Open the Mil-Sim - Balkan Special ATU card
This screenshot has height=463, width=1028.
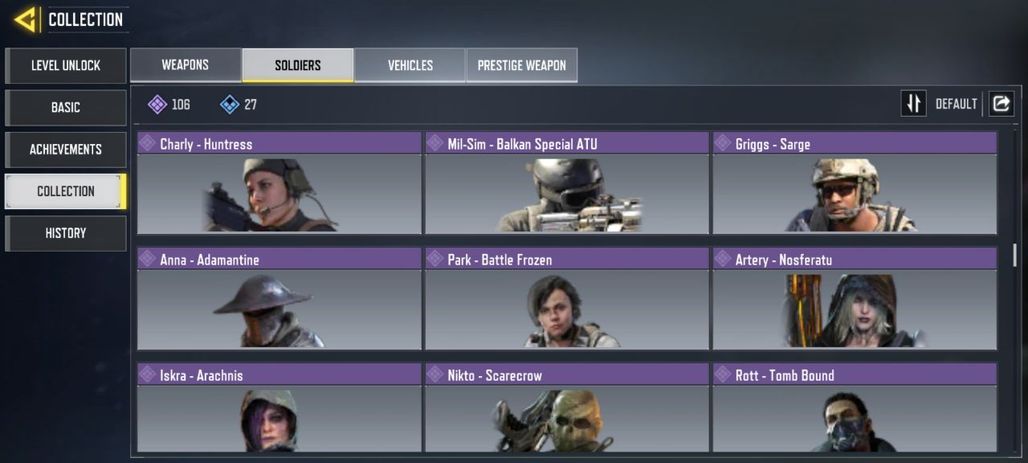click(x=567, y=183)
